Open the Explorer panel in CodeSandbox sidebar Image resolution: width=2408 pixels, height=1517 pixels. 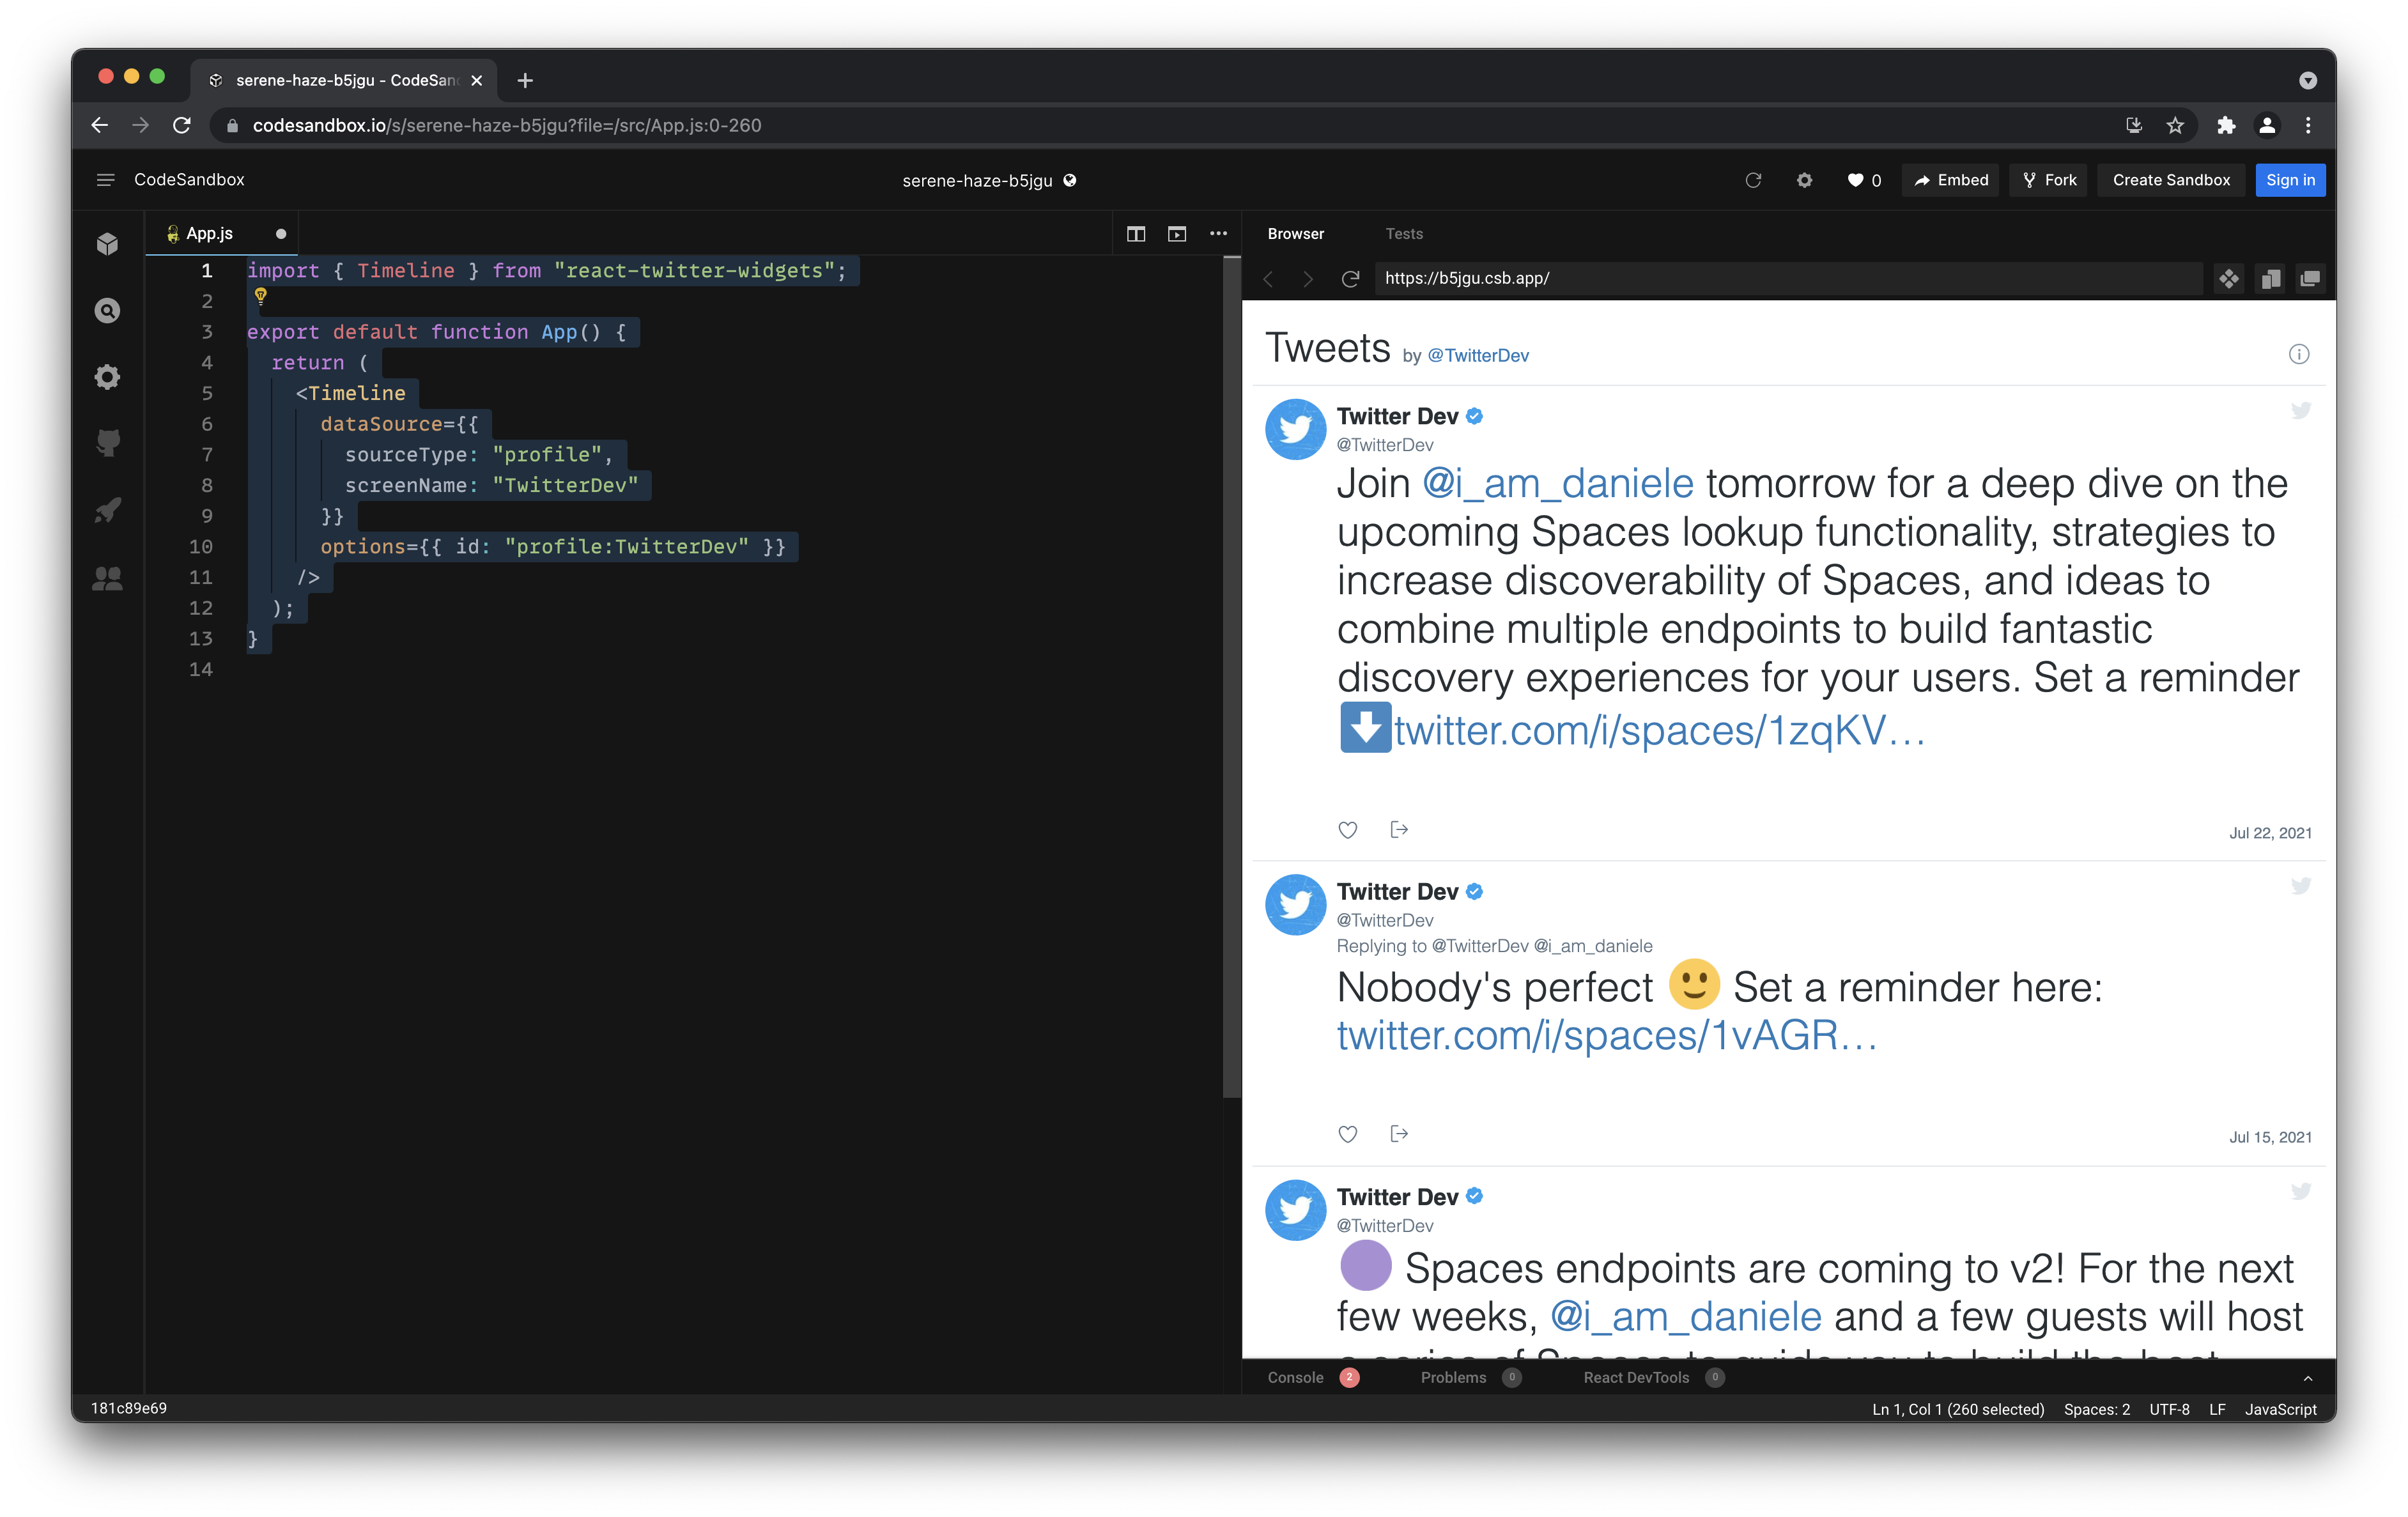[107, 244]
